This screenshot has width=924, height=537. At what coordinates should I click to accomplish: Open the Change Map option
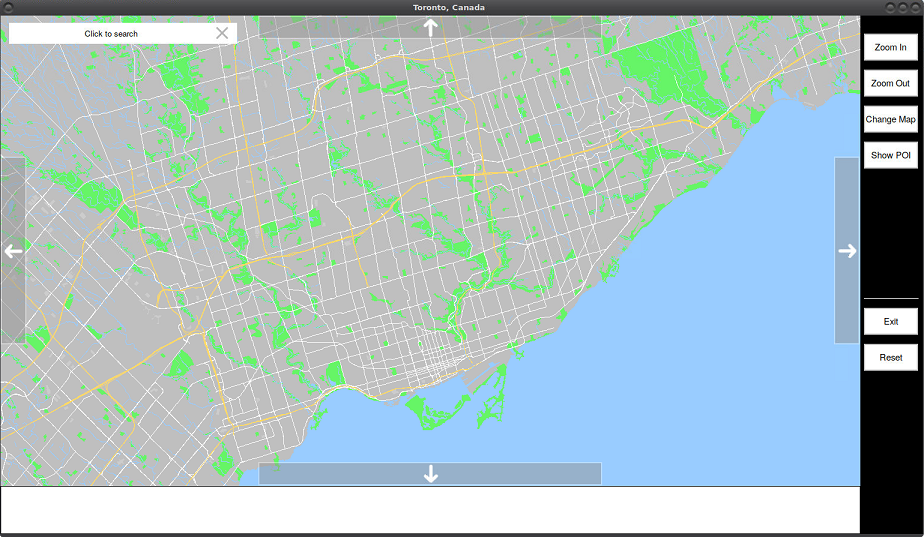(890, 119)
